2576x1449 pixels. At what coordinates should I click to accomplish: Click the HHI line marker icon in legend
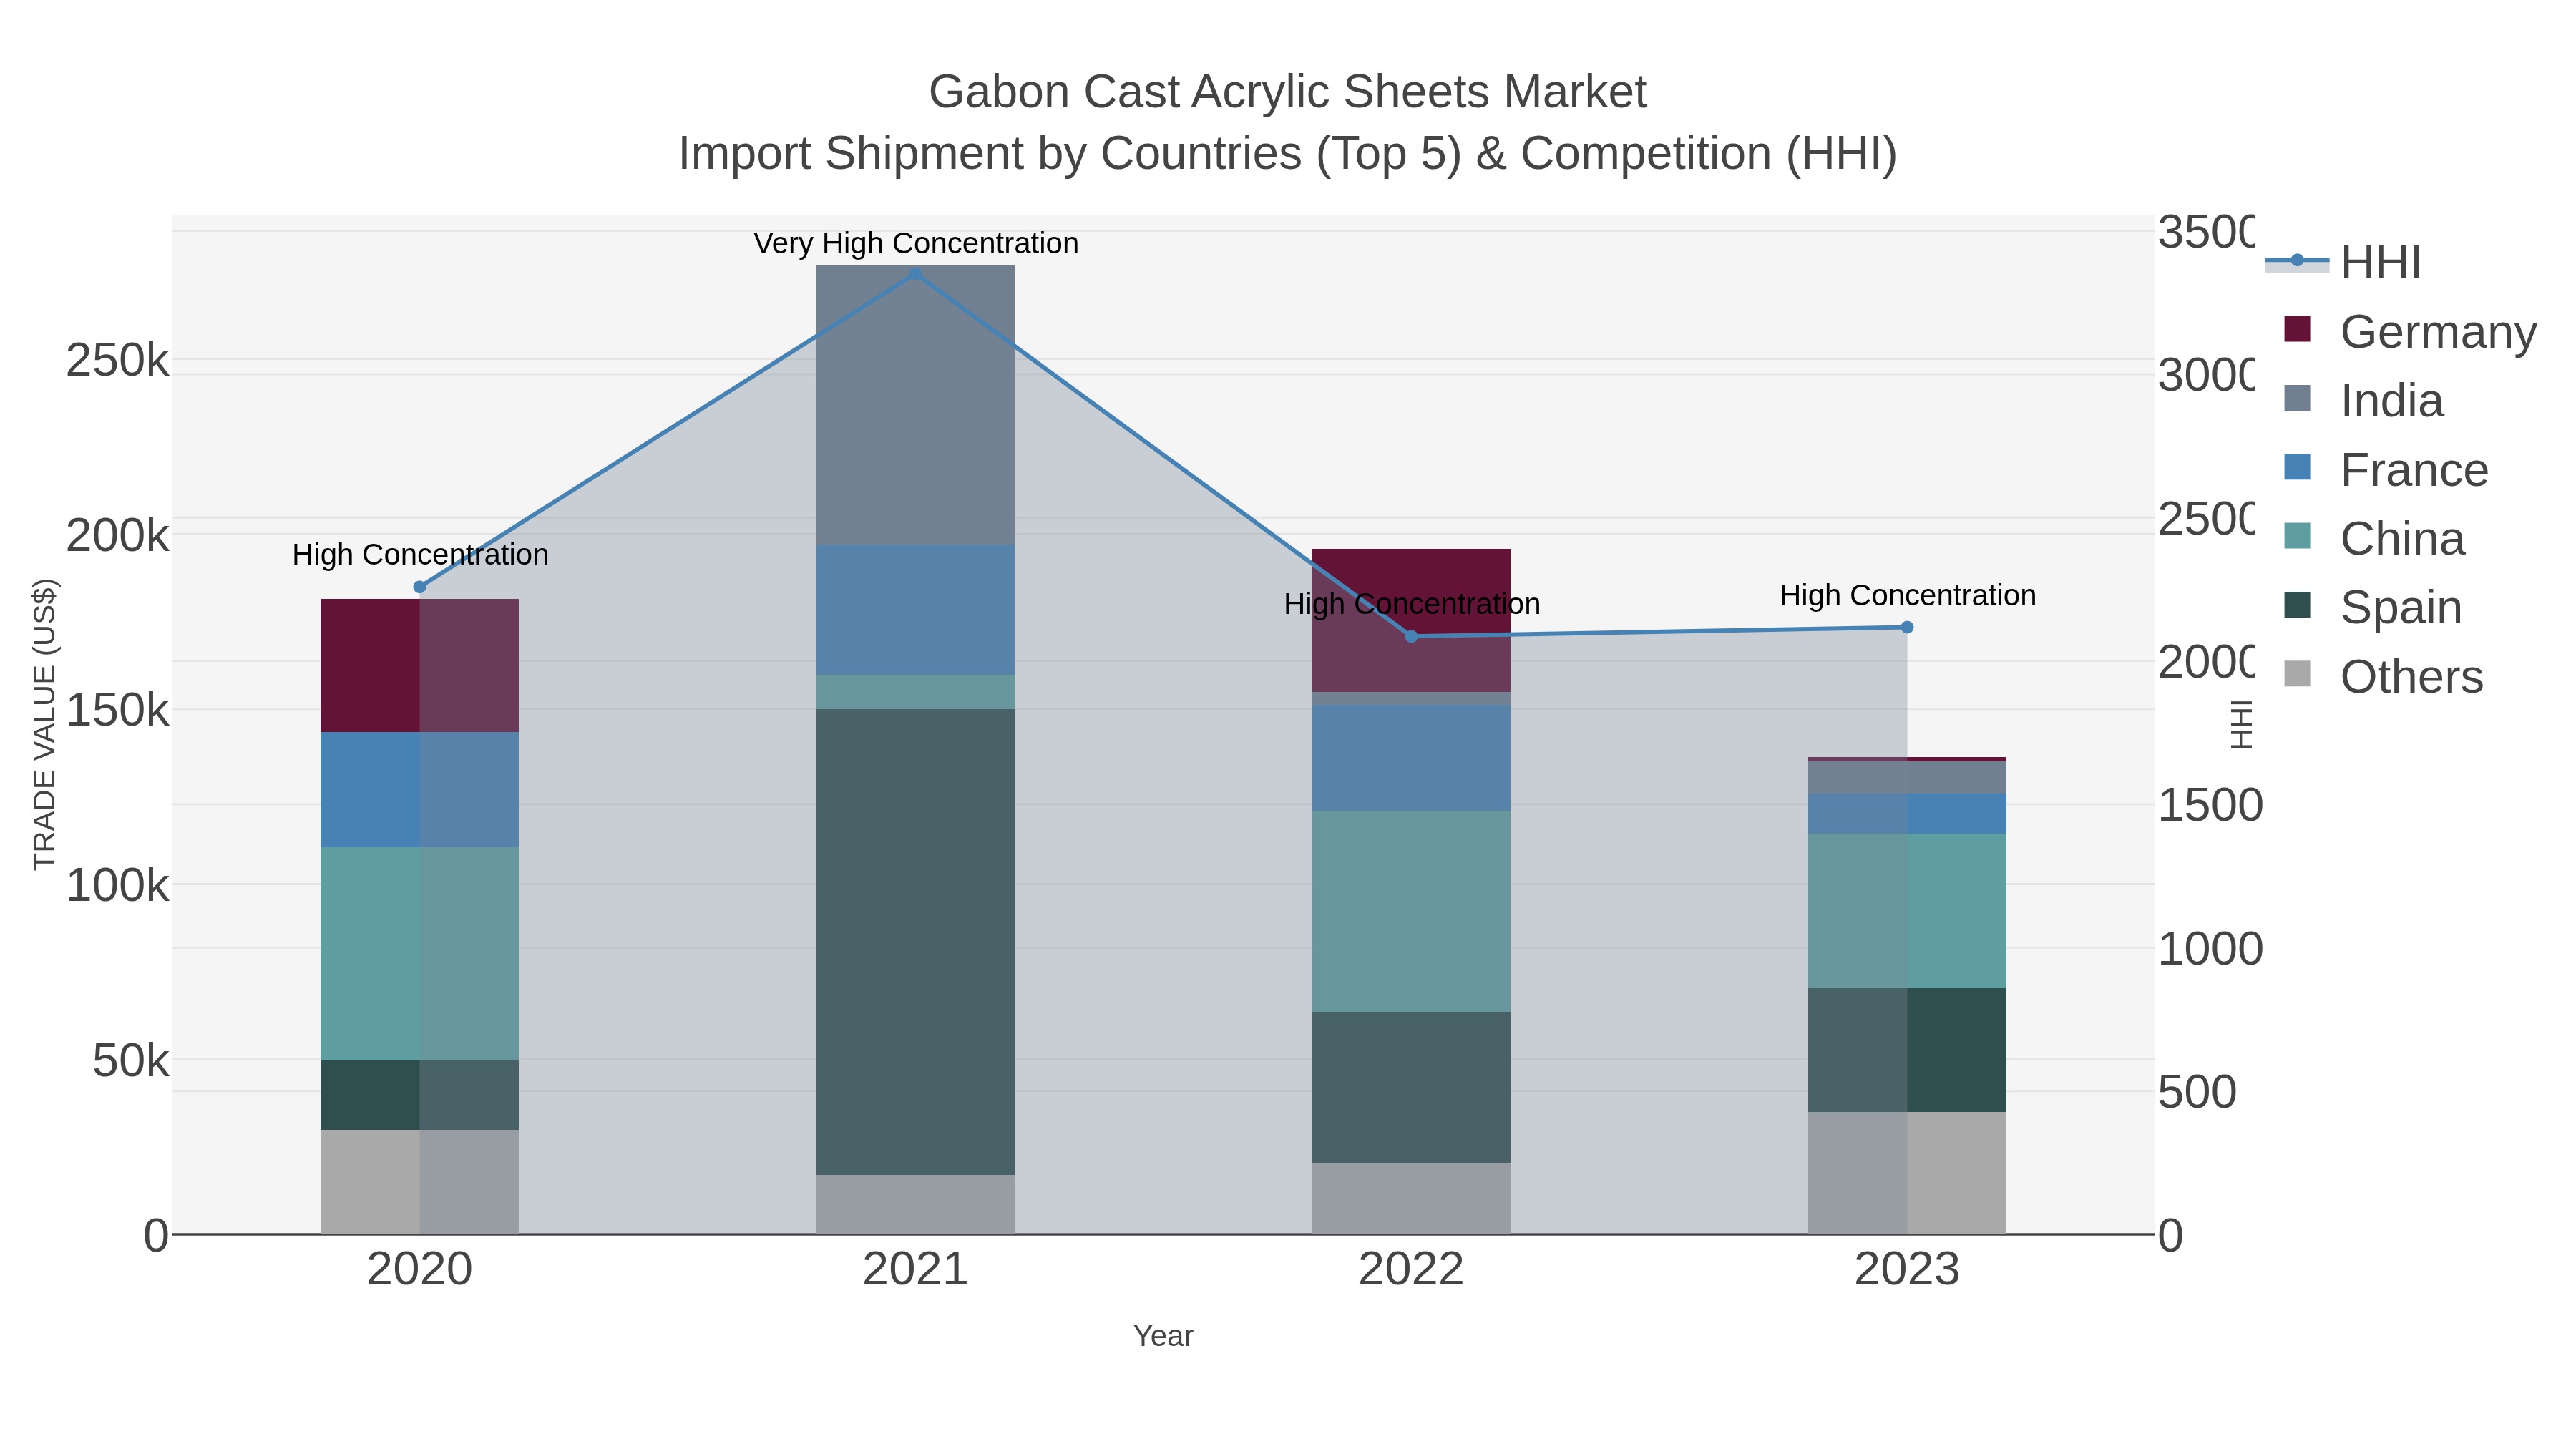pos(2297,261)
